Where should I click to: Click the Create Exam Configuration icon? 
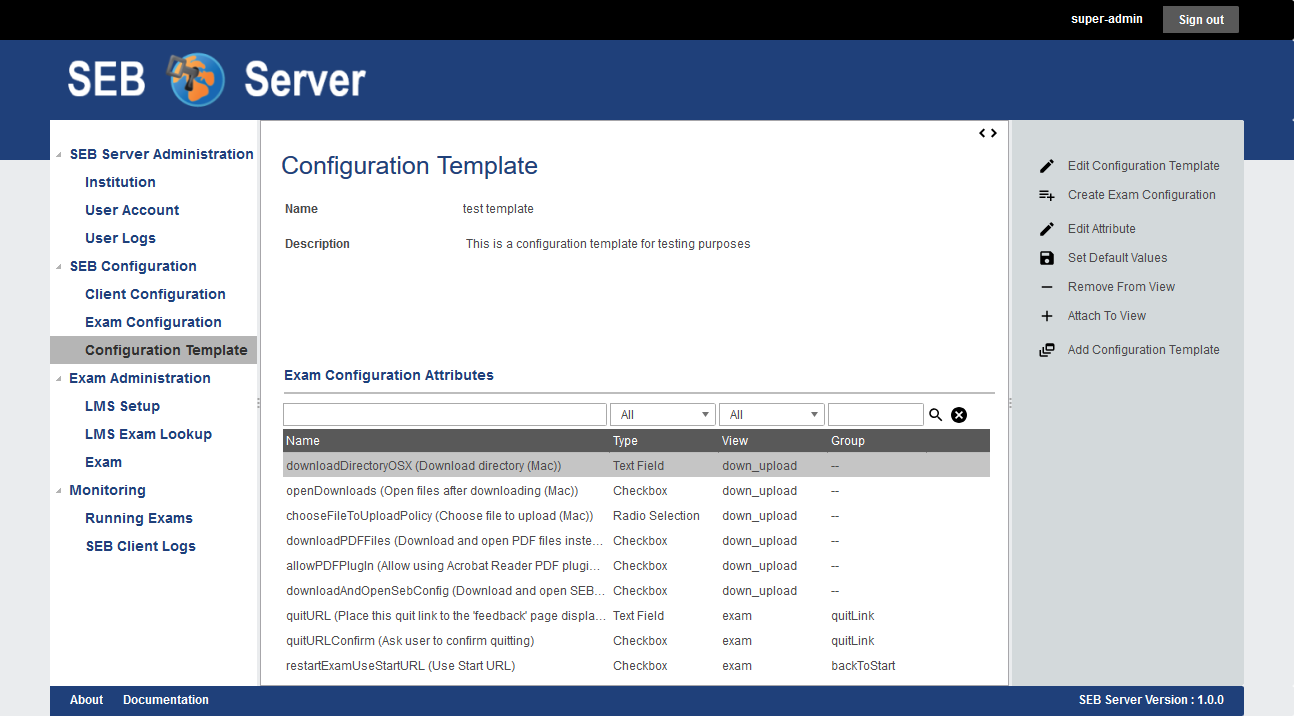click(x=1047, y=195)
